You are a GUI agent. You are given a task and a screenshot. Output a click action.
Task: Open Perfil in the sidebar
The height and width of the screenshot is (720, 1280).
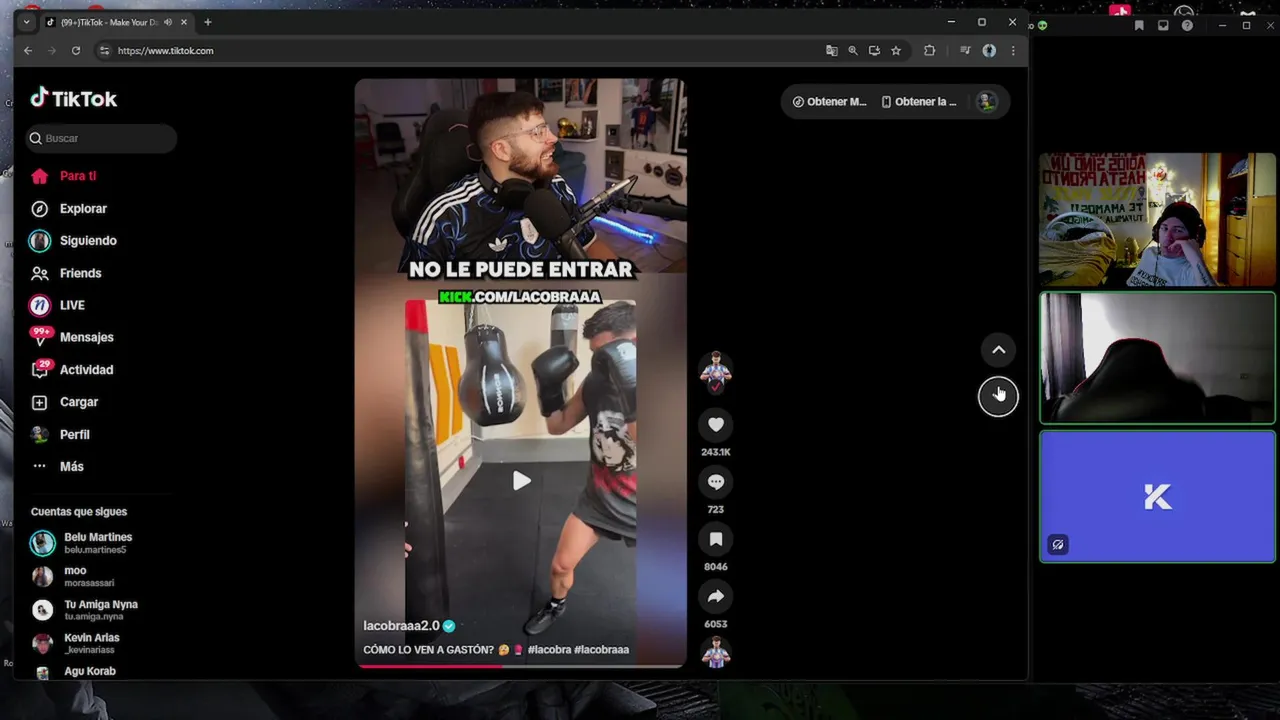coord(74,435)
